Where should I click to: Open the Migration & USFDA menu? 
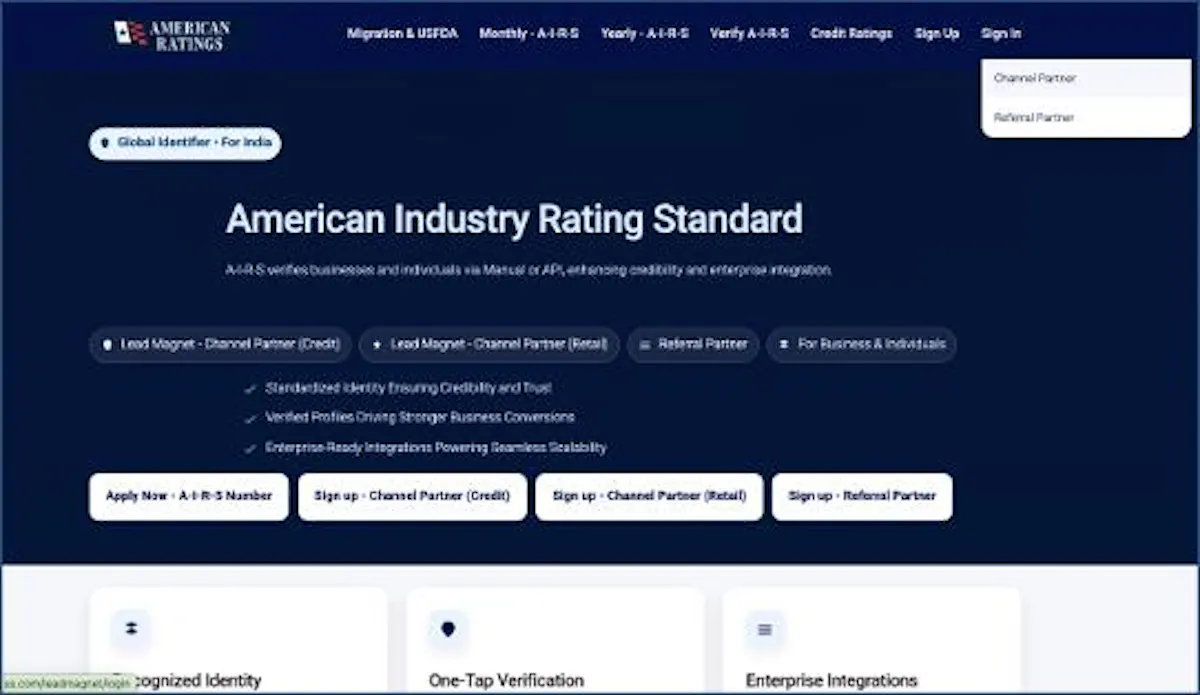click(x=402, y=34)
